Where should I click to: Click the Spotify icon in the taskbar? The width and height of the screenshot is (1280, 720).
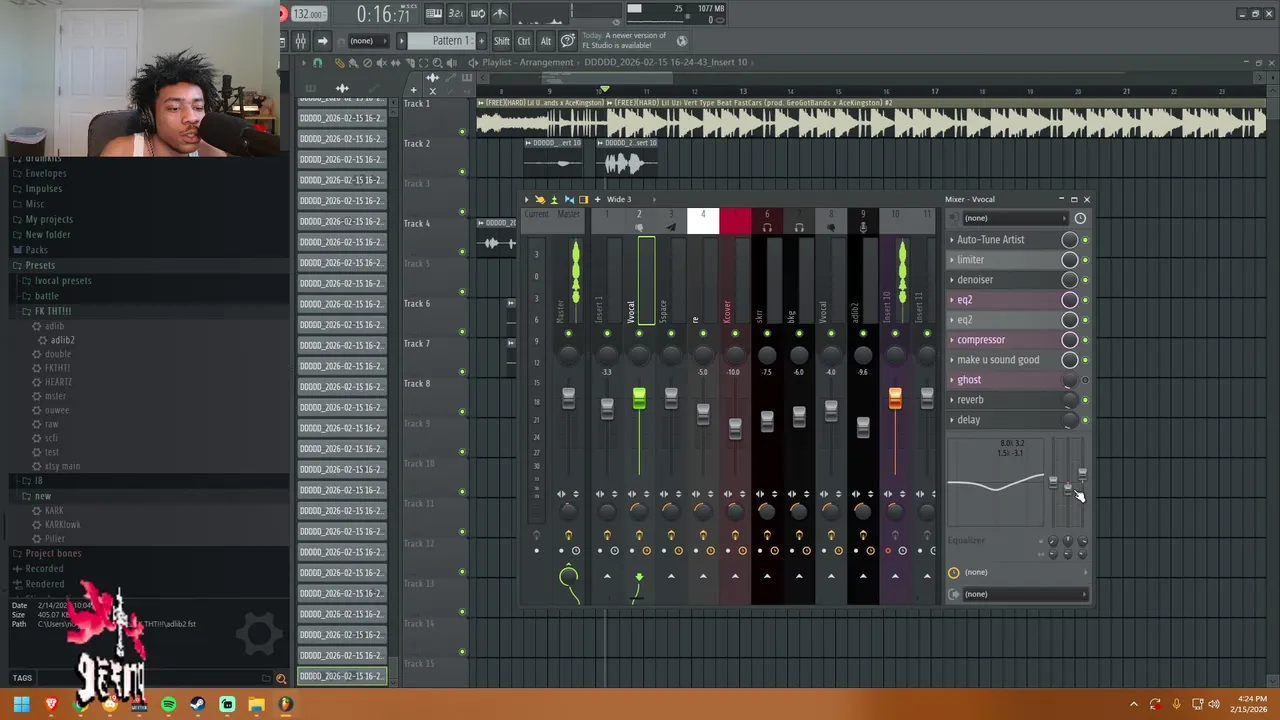click(168, 705)
